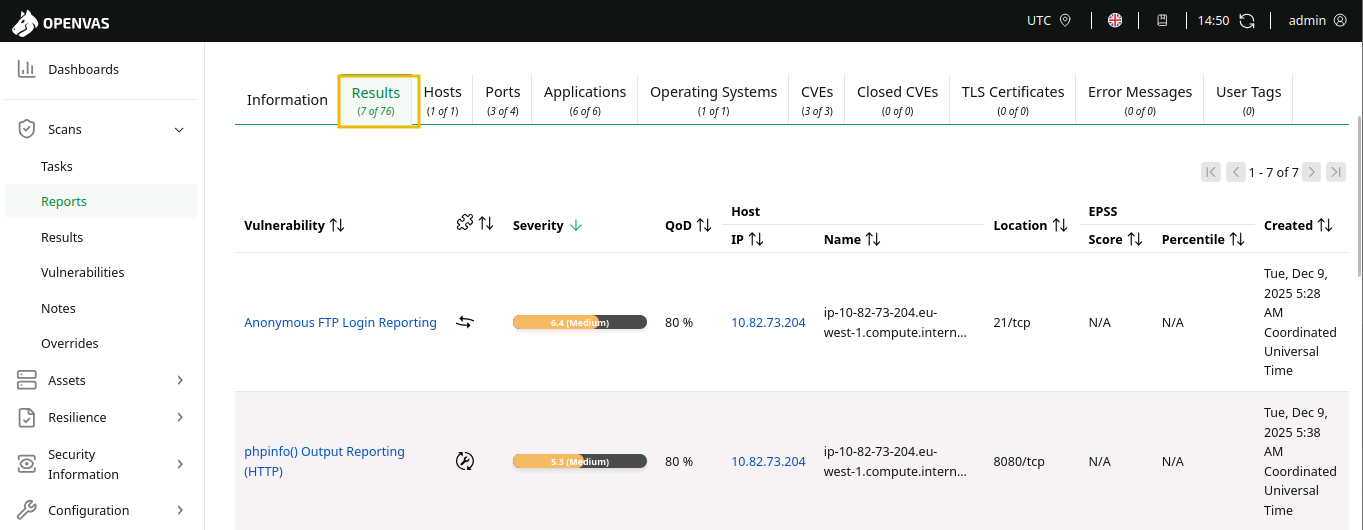The image size is (1363, 530).
Task: Open Anonymous FTP Login Reporting link
Action: [340, 322]
